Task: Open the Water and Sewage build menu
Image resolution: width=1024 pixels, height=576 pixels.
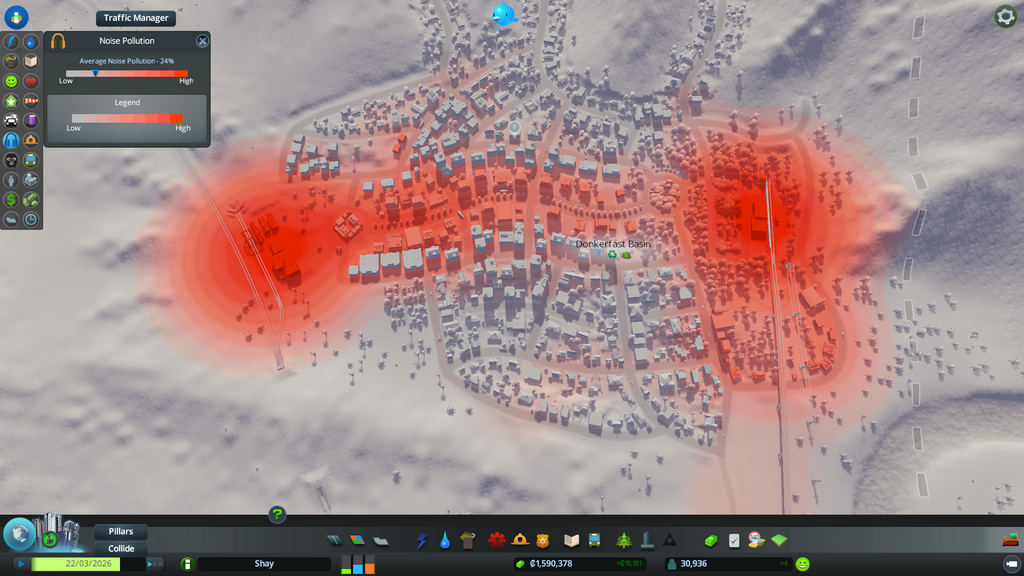Action: point(445,540)
